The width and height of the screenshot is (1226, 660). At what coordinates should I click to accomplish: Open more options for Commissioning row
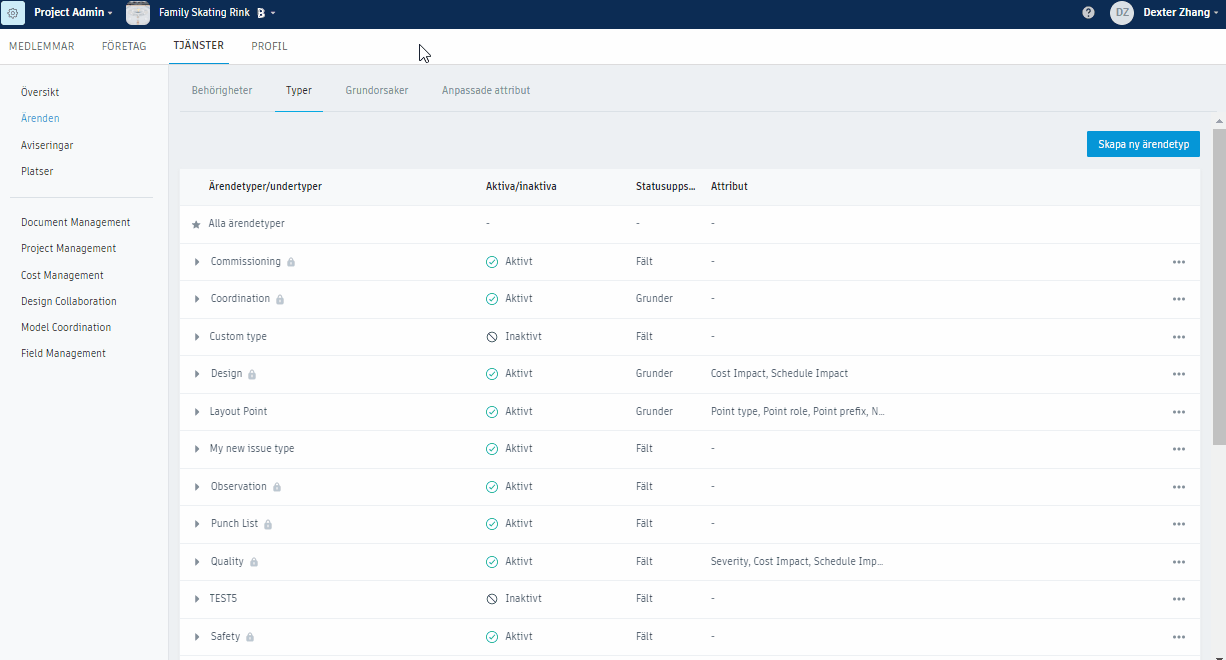click(1179, 262)
